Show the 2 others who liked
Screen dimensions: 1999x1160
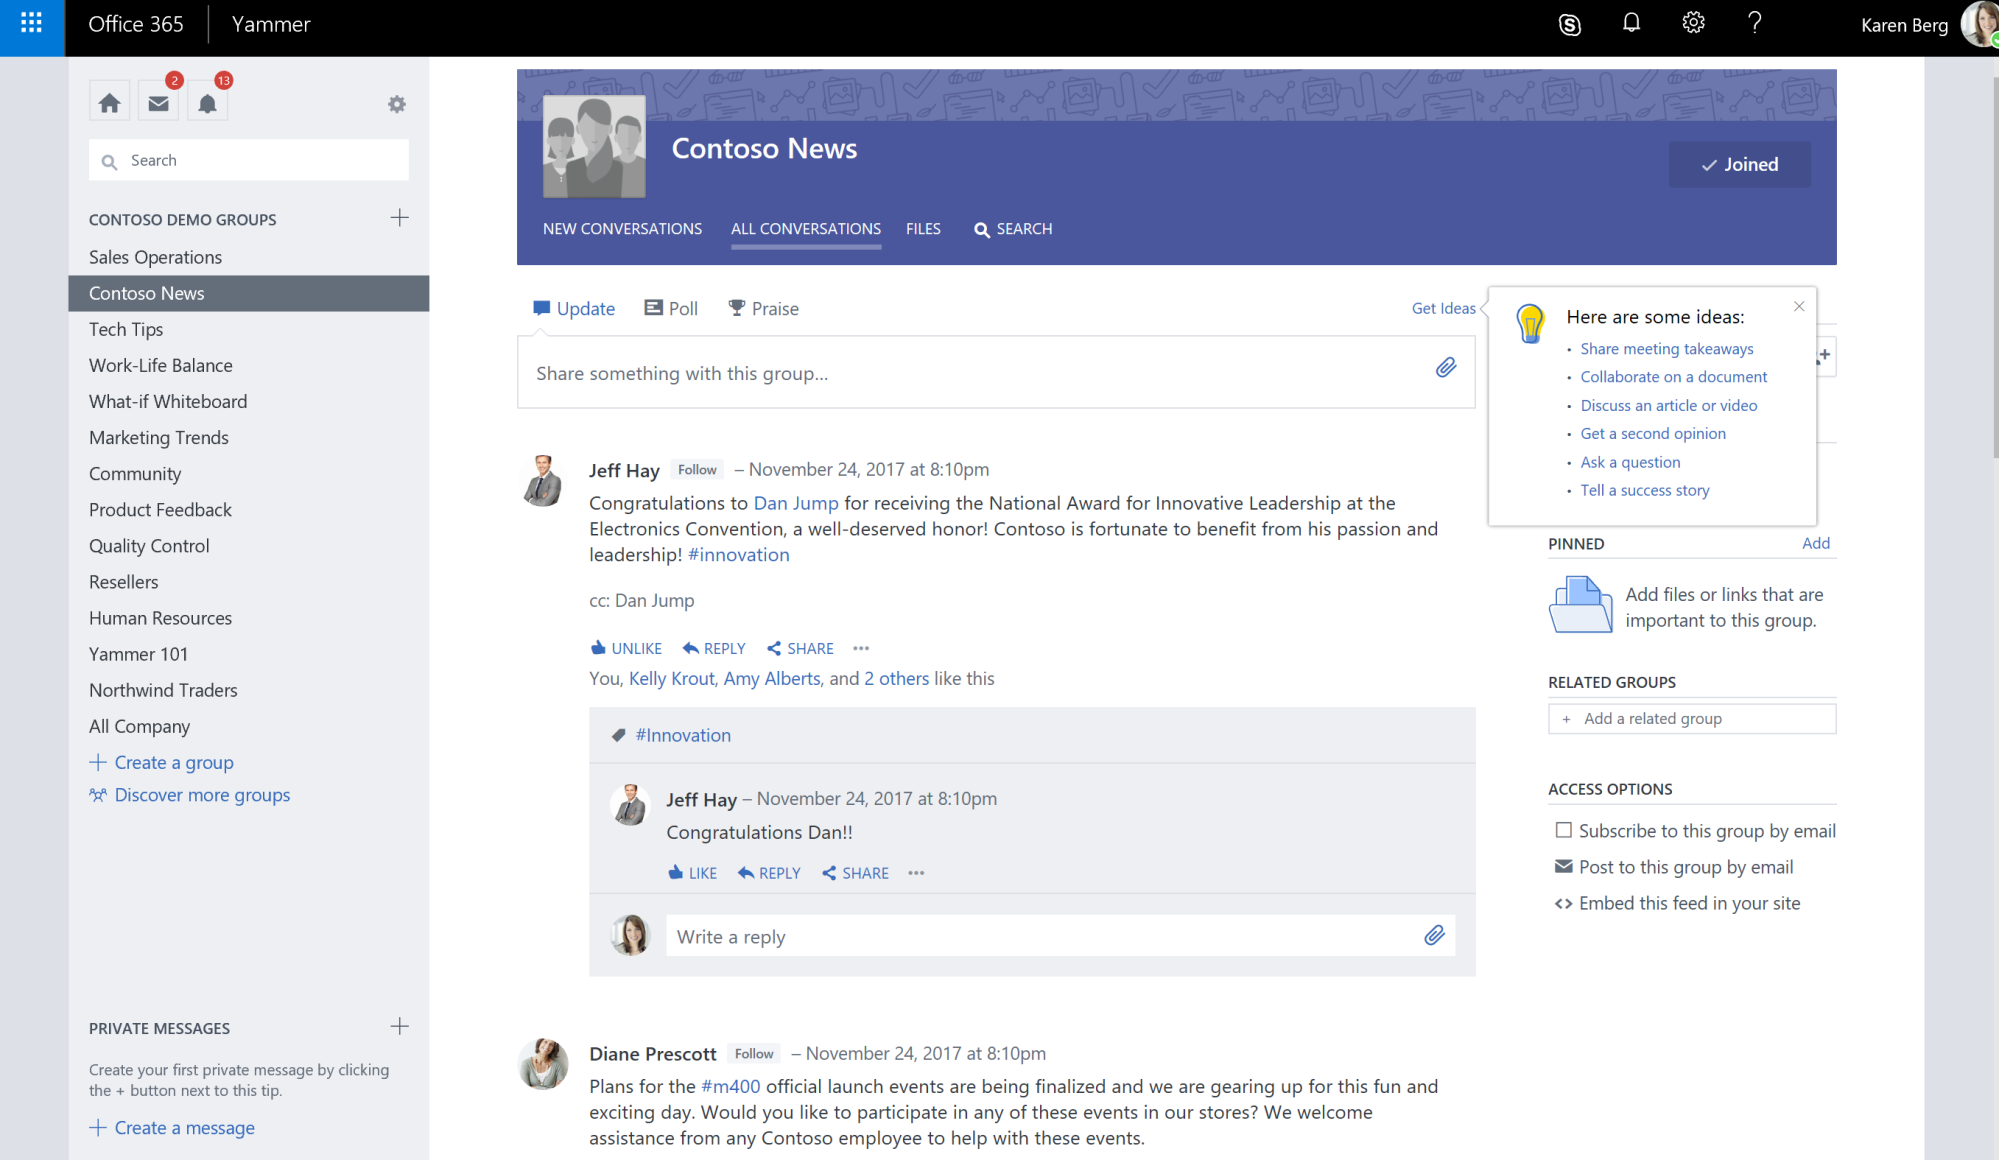pos(896,679)
